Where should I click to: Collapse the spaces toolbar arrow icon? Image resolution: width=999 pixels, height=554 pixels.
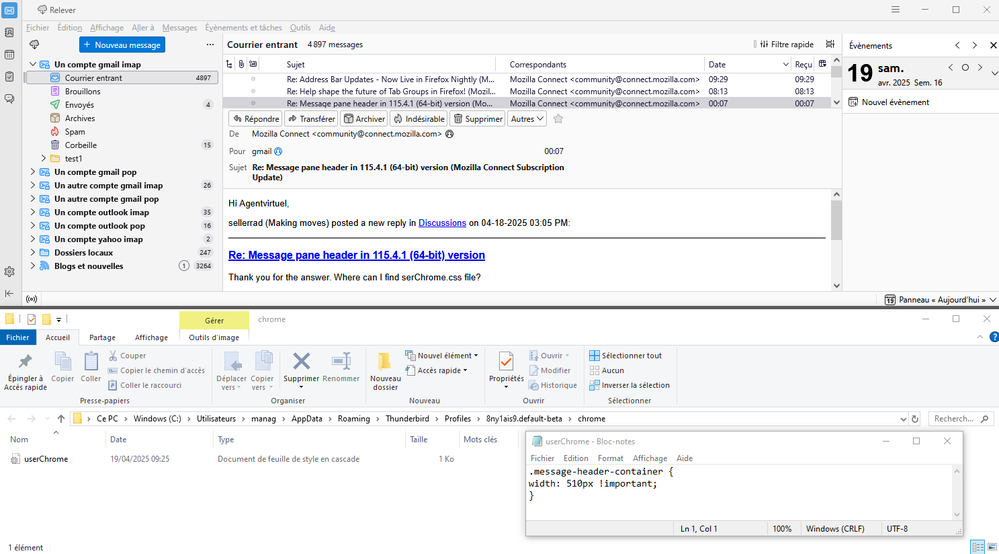click(x=10, y=294)
